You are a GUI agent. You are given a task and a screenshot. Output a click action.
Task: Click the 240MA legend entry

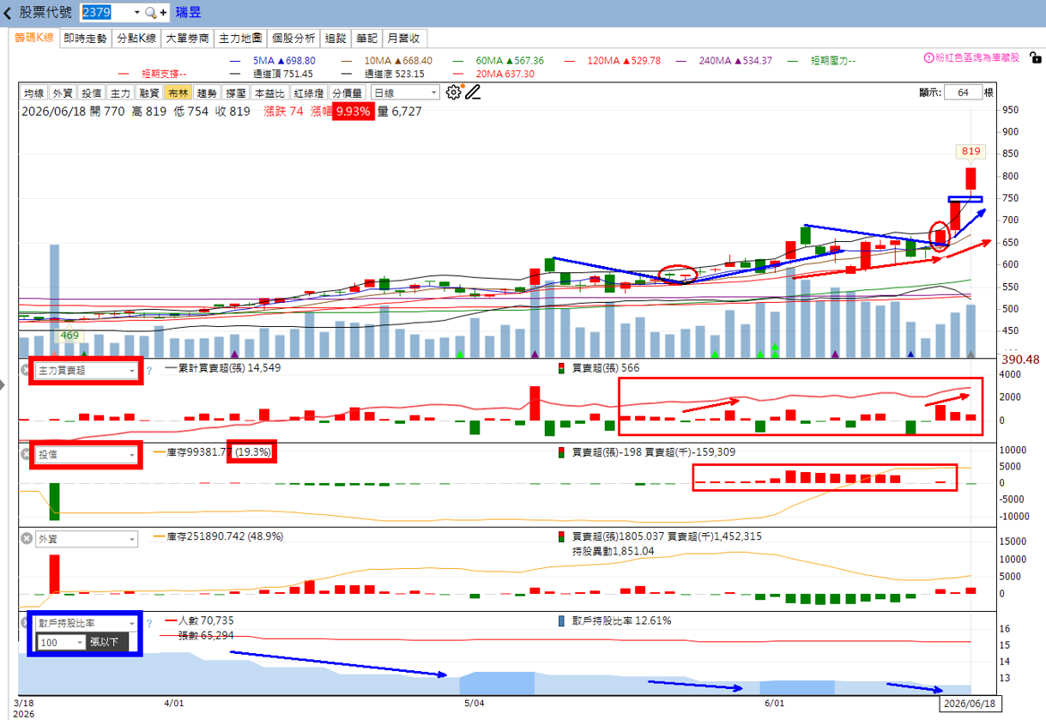[724, 60]
